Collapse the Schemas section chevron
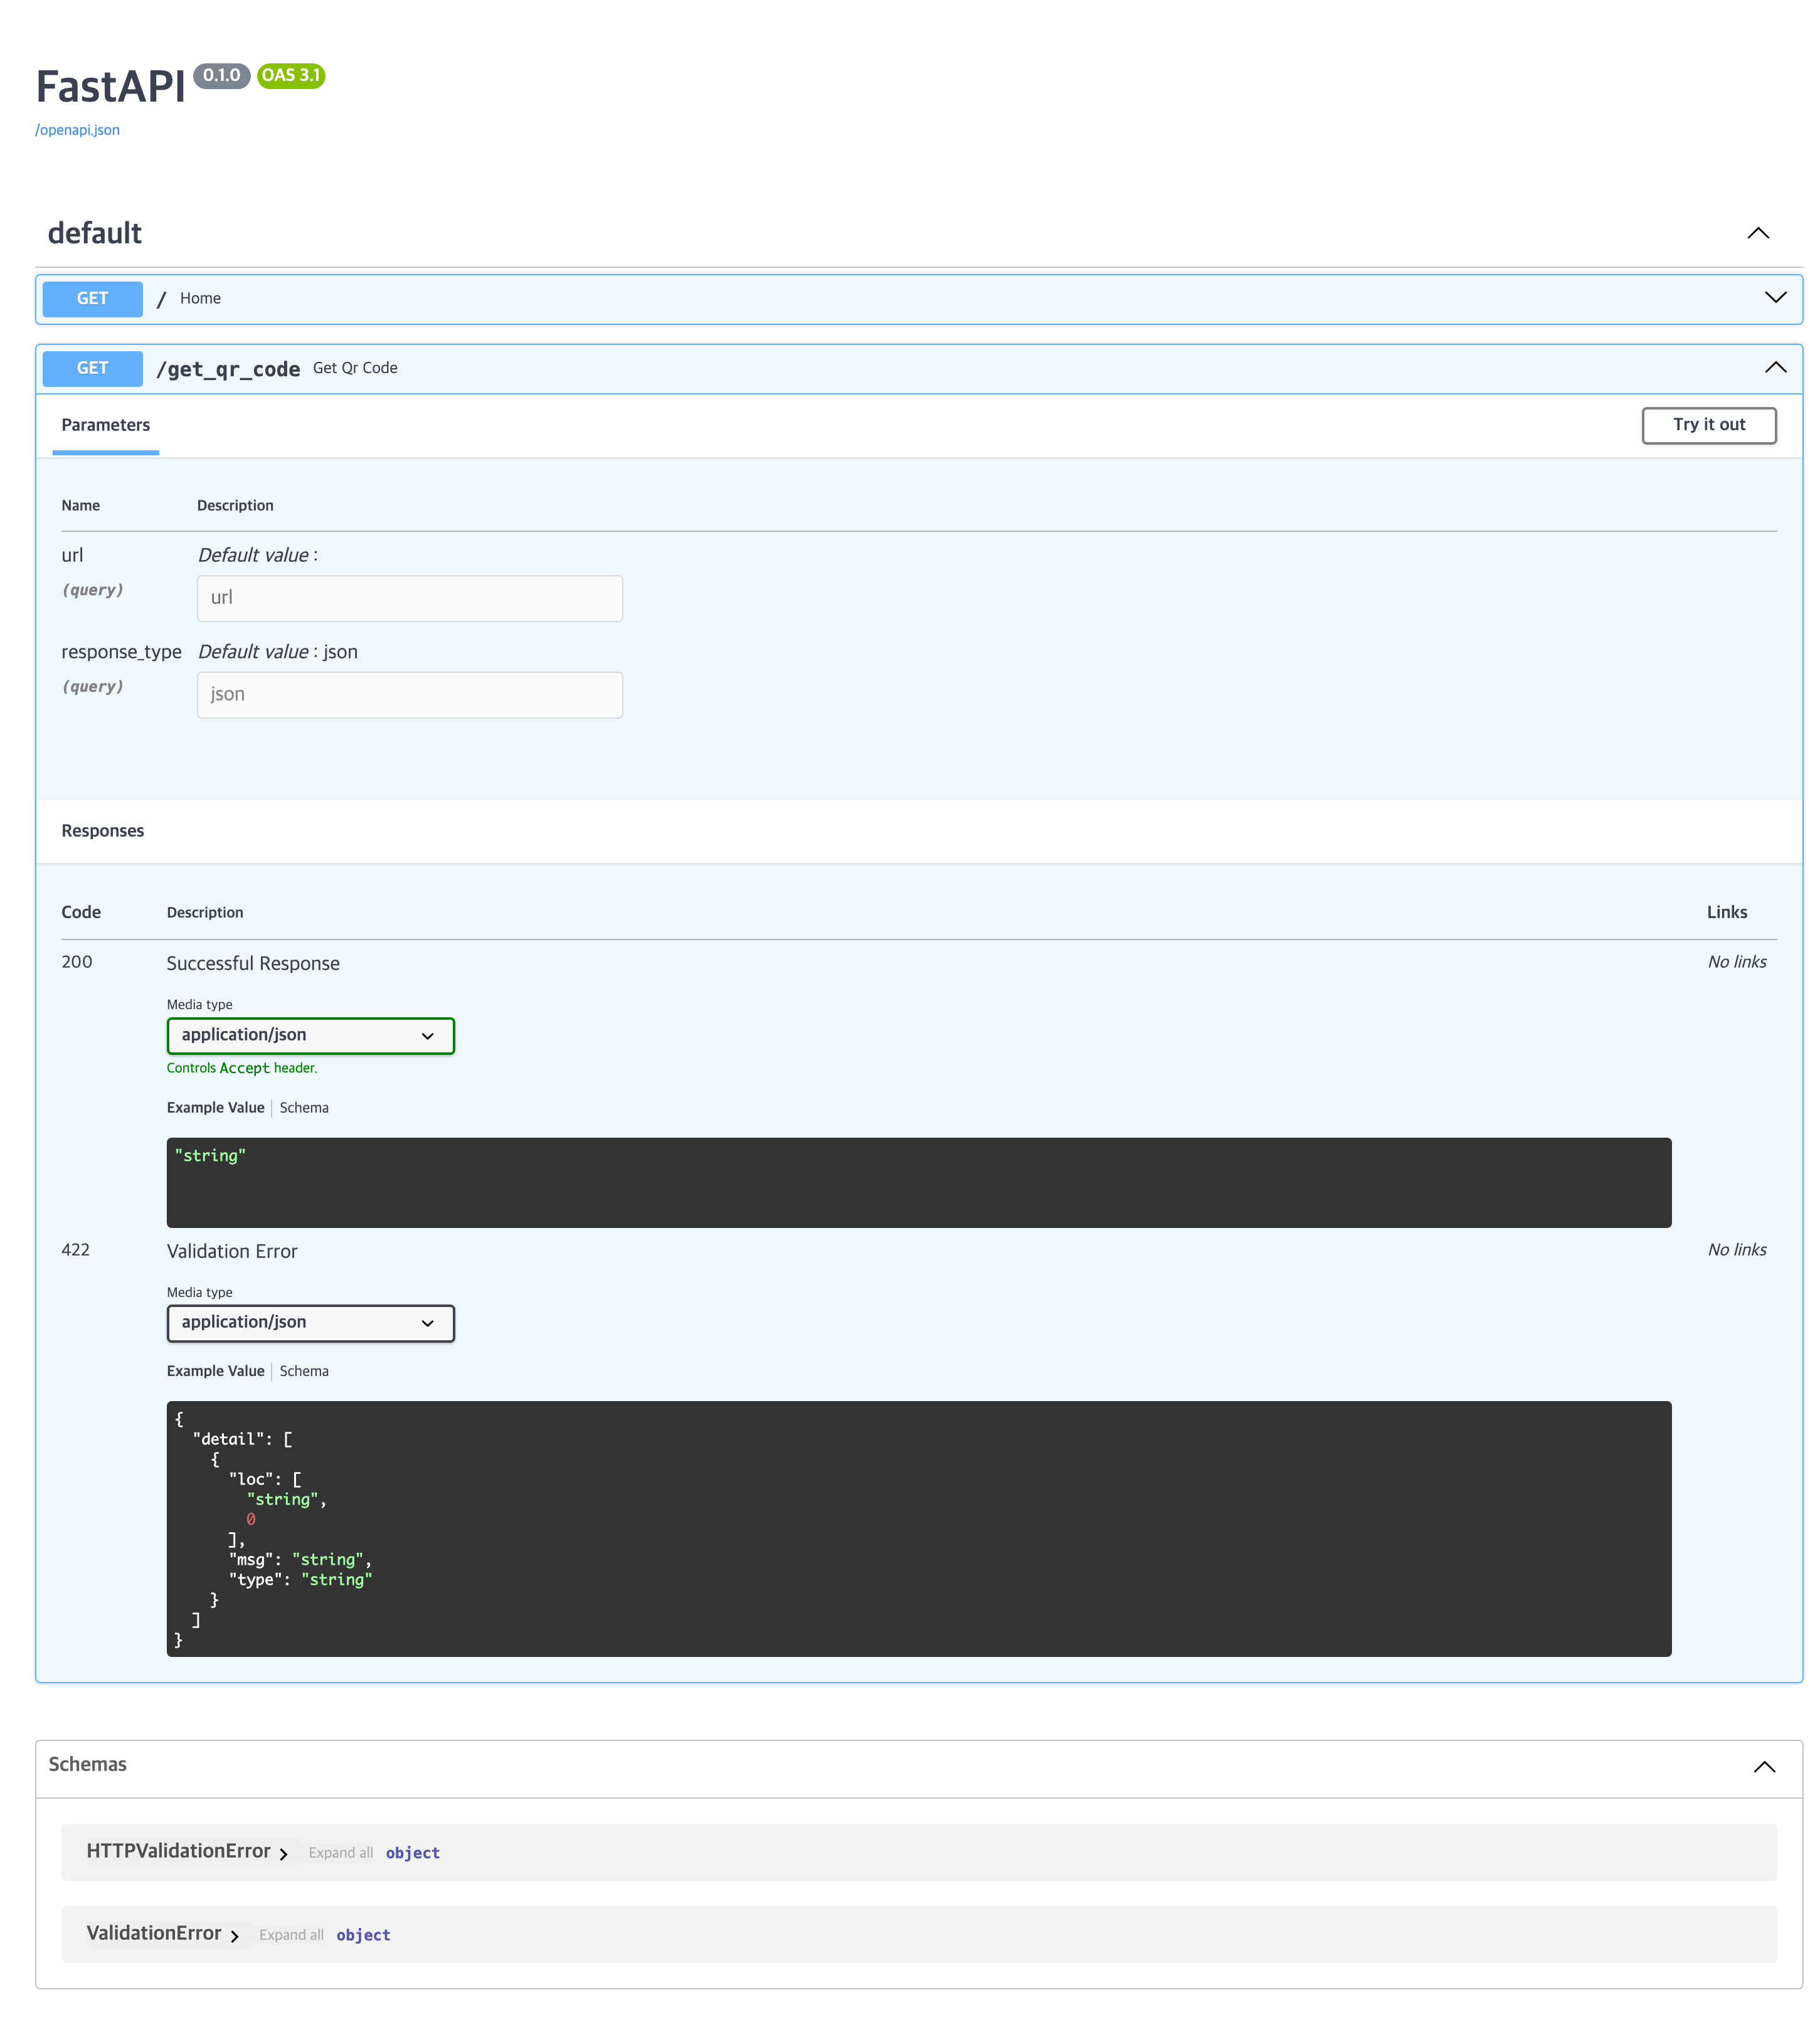 (x=1764, y=1767)
